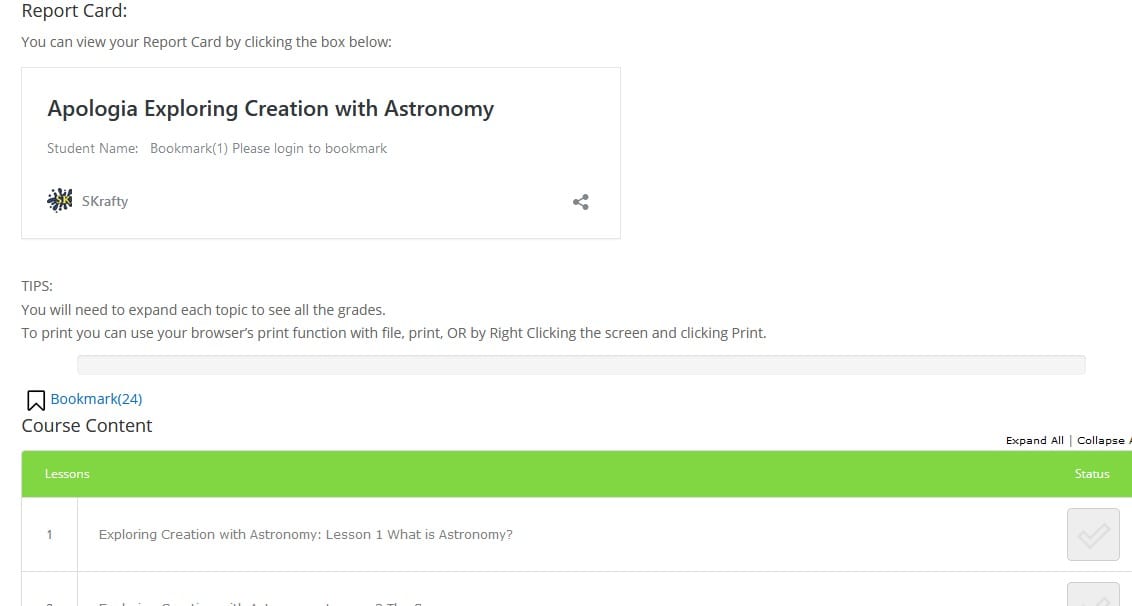The height and width of the screenshot is (606, 1132).
Task: Click the Report Card heading
Action: pyautogui.click(x=74, y=12)
